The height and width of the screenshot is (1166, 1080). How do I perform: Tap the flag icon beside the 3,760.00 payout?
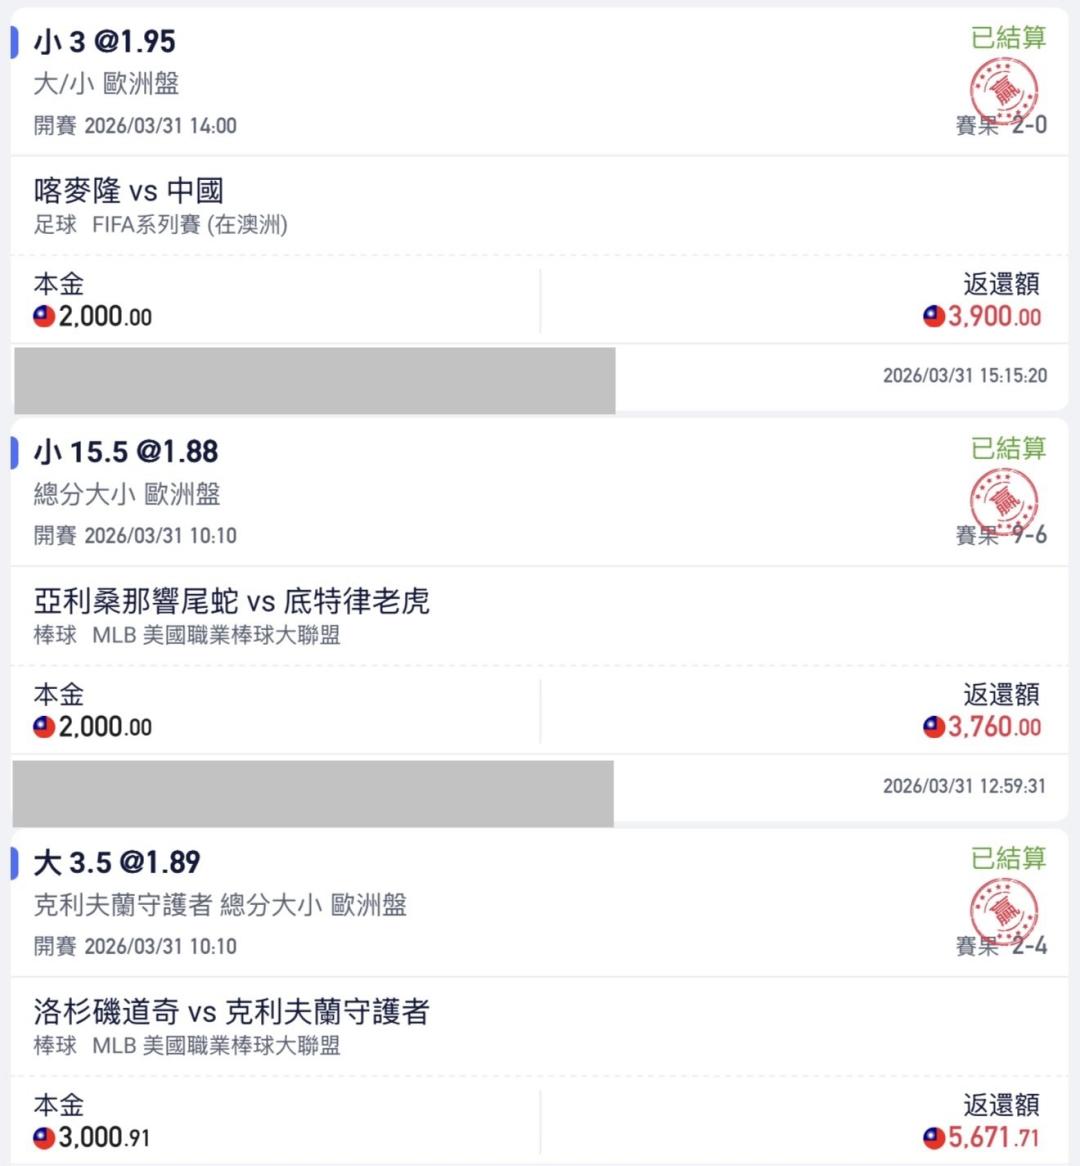tap(934, 727)
